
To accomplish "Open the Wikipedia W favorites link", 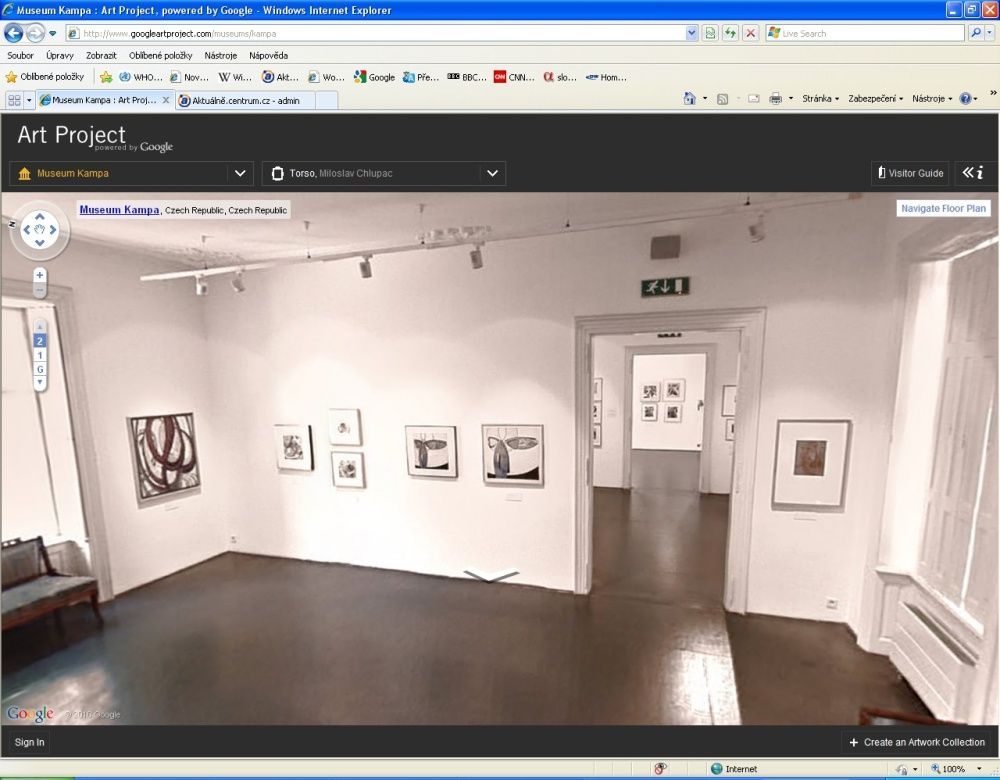I will point(235,77).
